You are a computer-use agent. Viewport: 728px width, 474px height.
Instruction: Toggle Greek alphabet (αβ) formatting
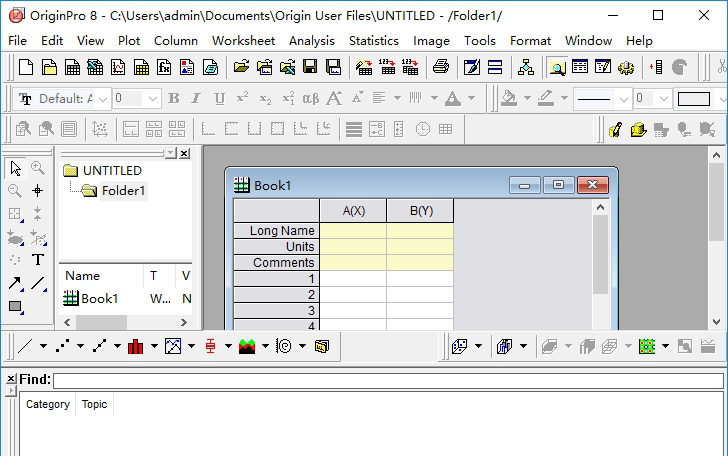coord(311,98)
